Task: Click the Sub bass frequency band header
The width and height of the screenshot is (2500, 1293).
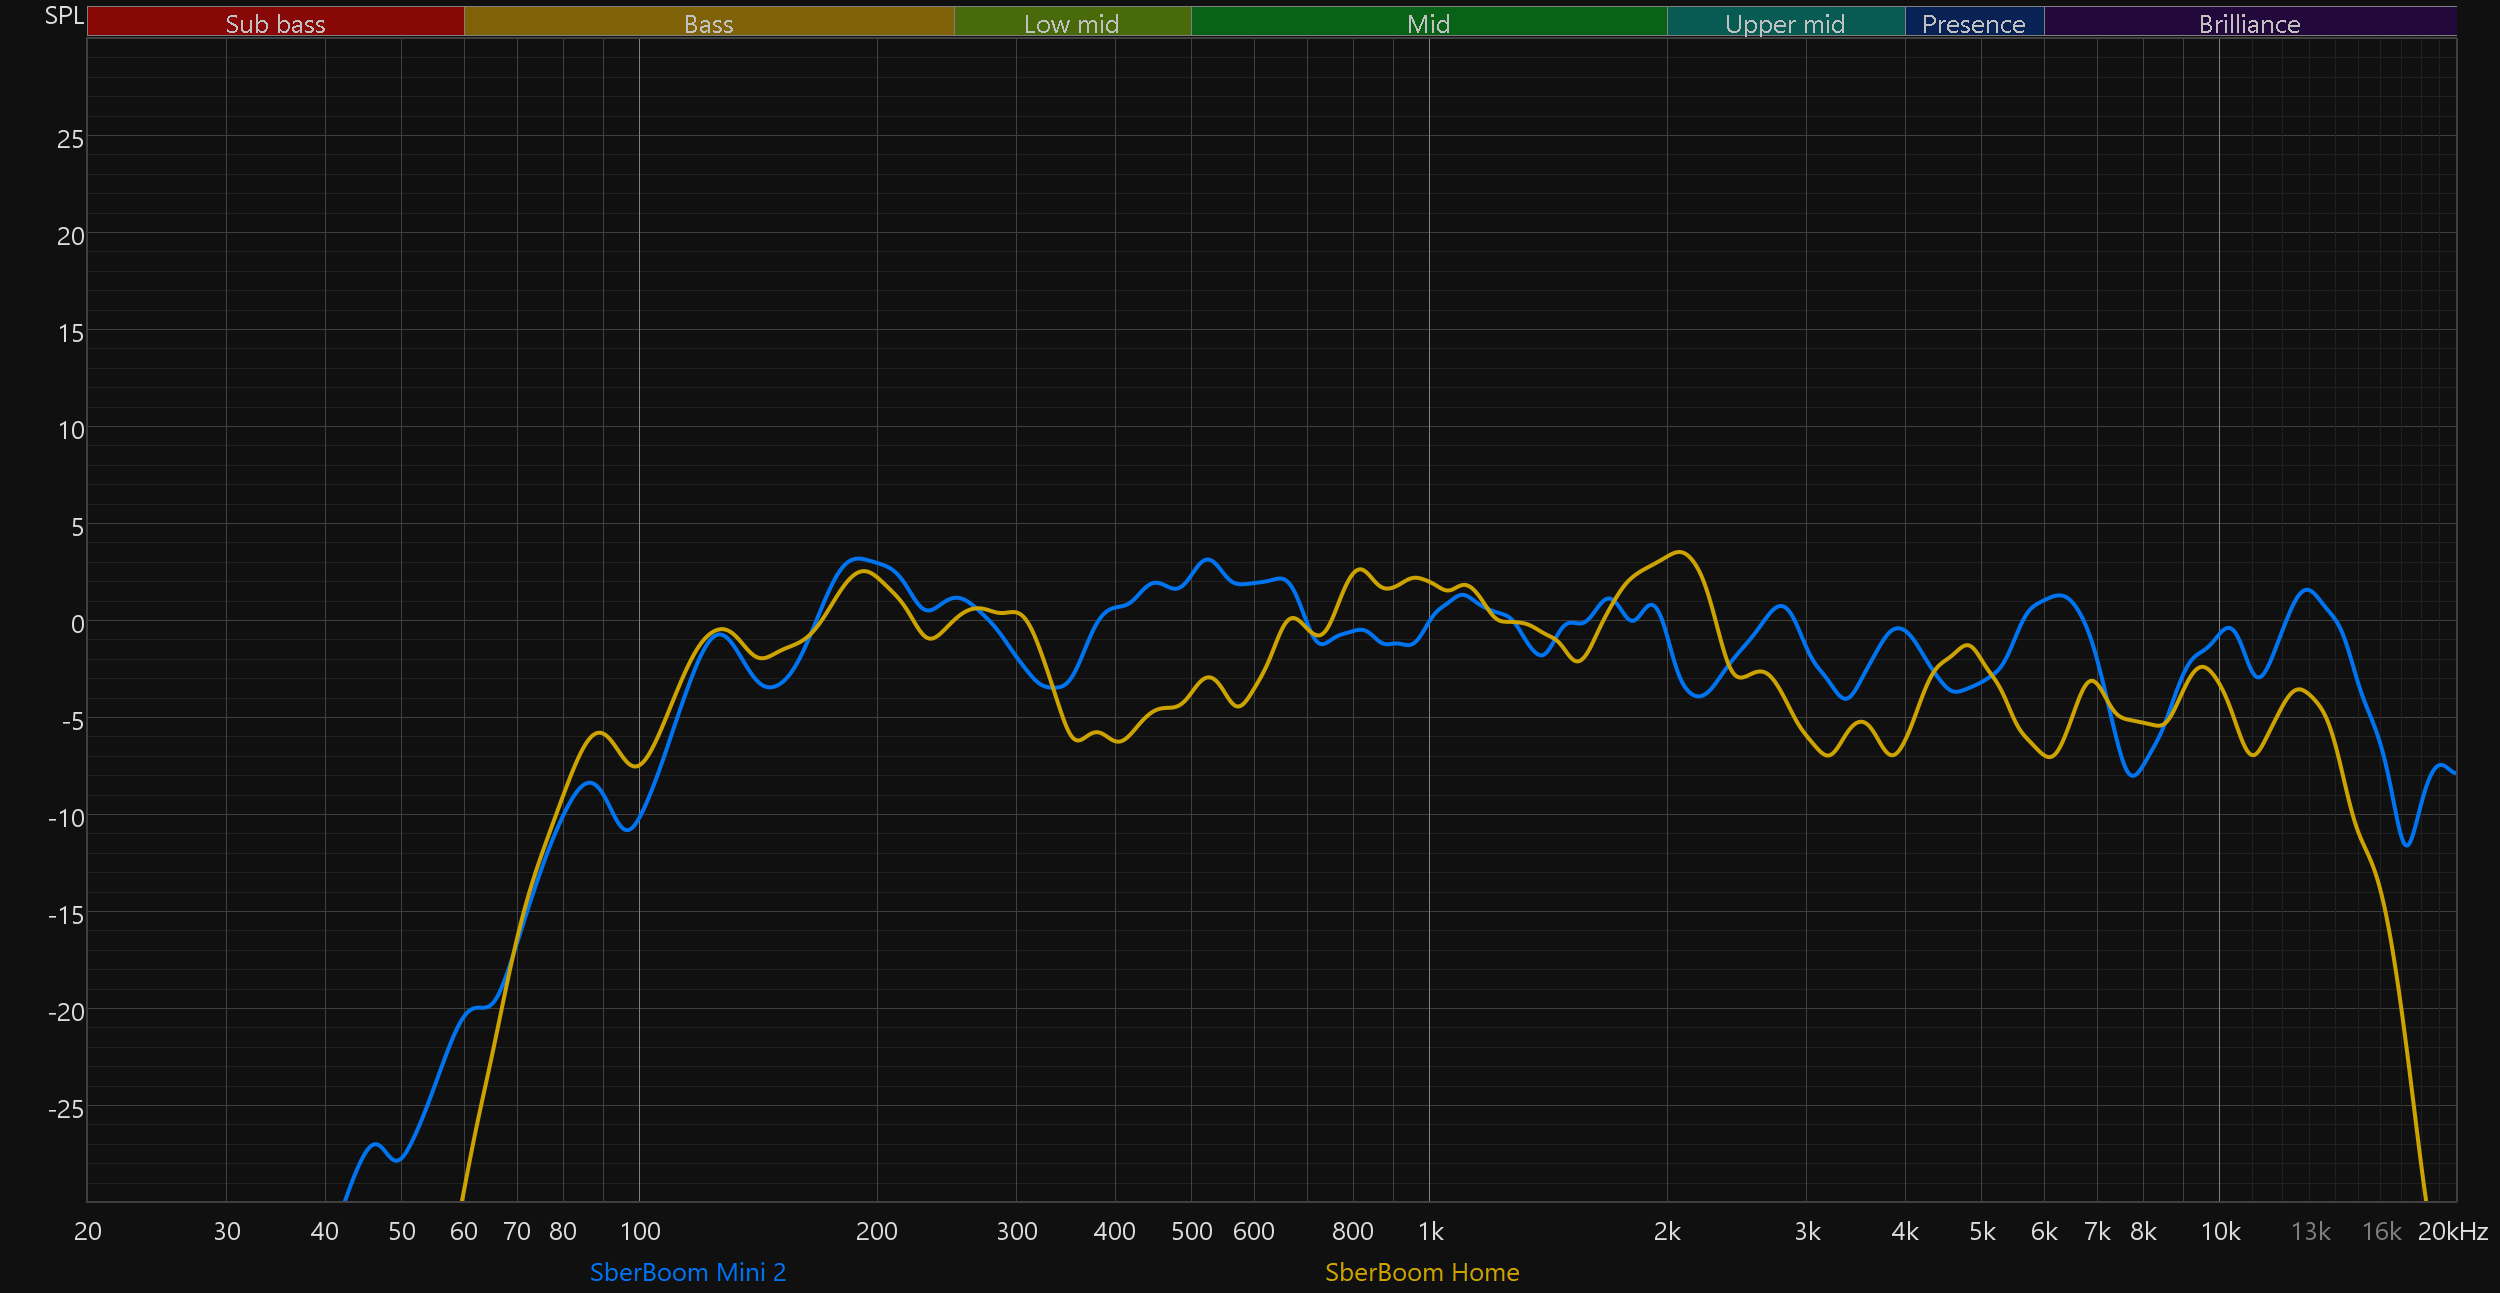Action: (275, 23)
